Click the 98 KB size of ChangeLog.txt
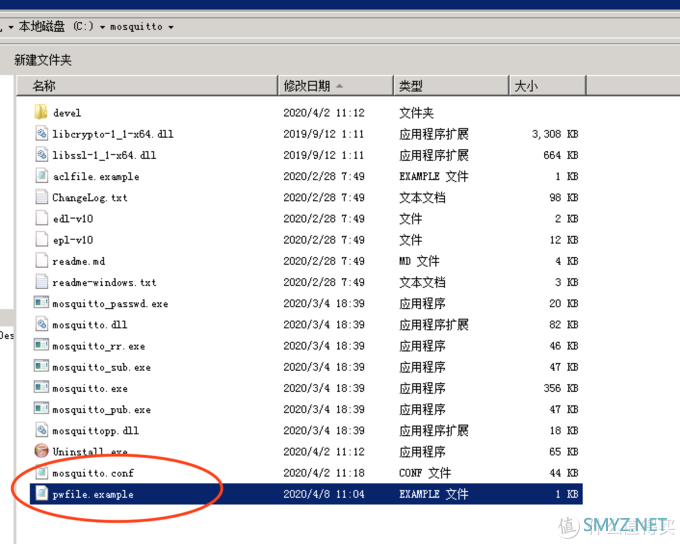Image resolution: width=680 pixels, height=544 pixels. [564, 197]
